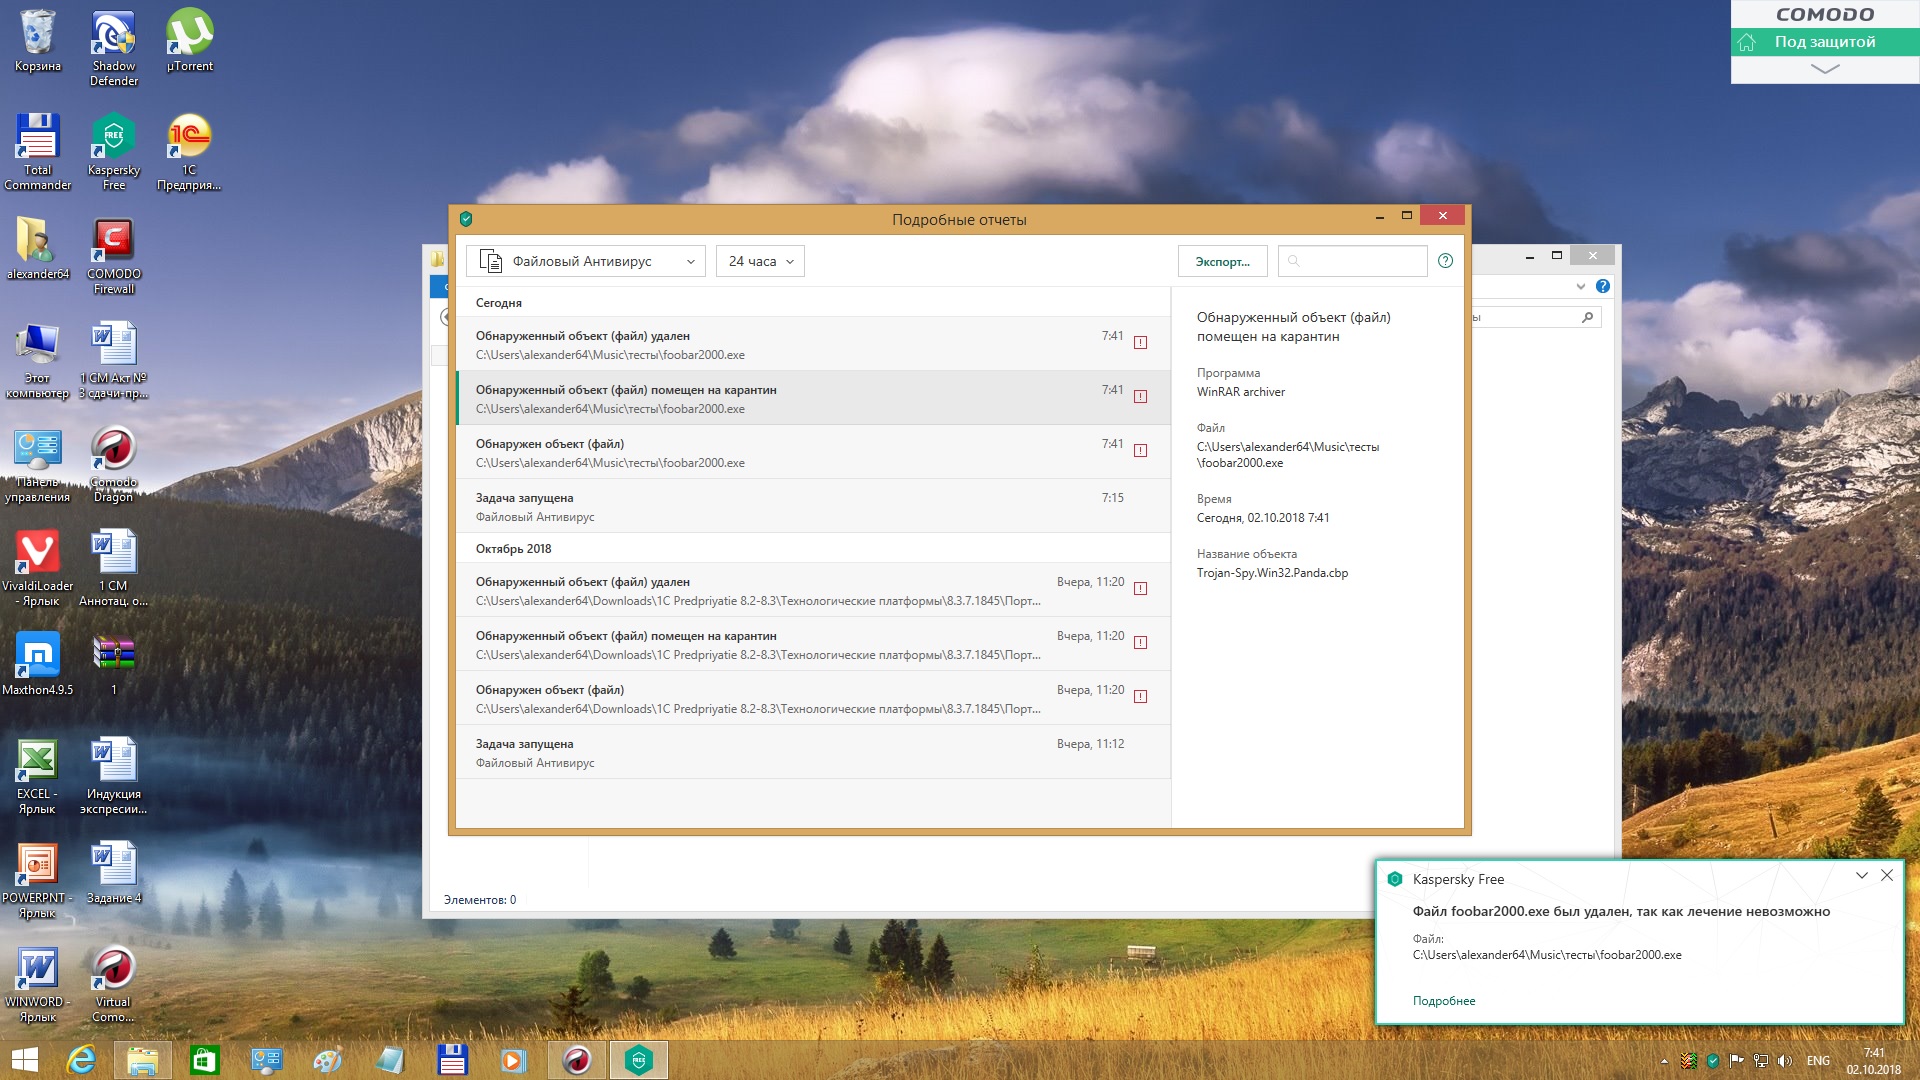Open Kaspersky Free from the taskbar
Image resolution: width=1920 pixels, height=1080 pixels.
tap(638, 1059)
